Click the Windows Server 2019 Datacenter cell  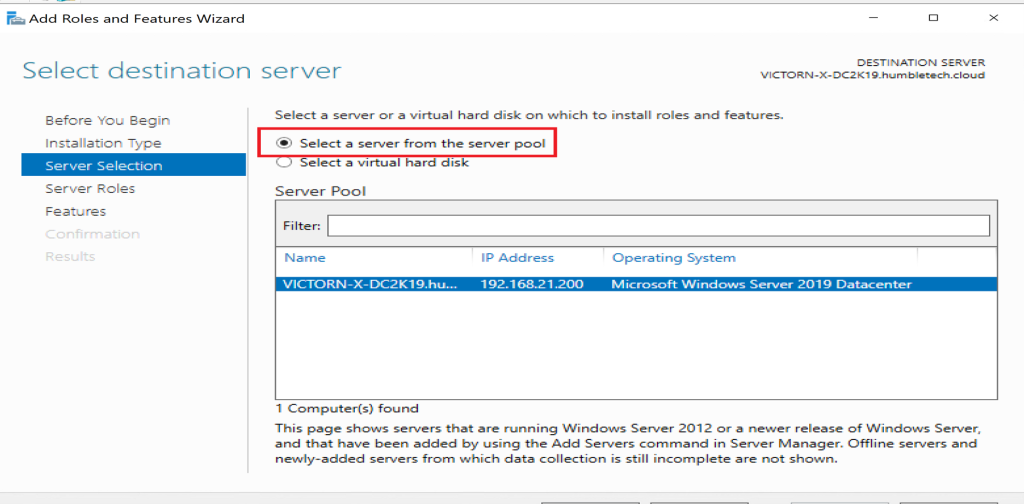pos(761,284)
